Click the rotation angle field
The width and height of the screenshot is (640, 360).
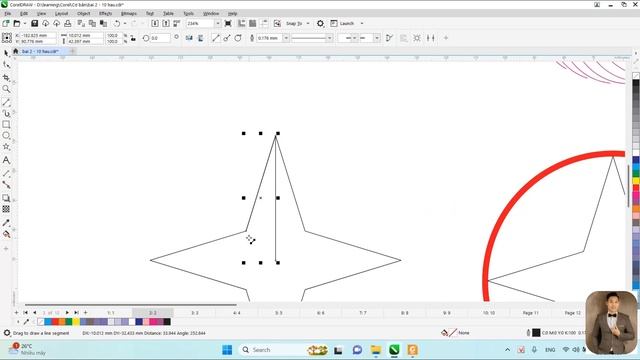coord(160,38)
